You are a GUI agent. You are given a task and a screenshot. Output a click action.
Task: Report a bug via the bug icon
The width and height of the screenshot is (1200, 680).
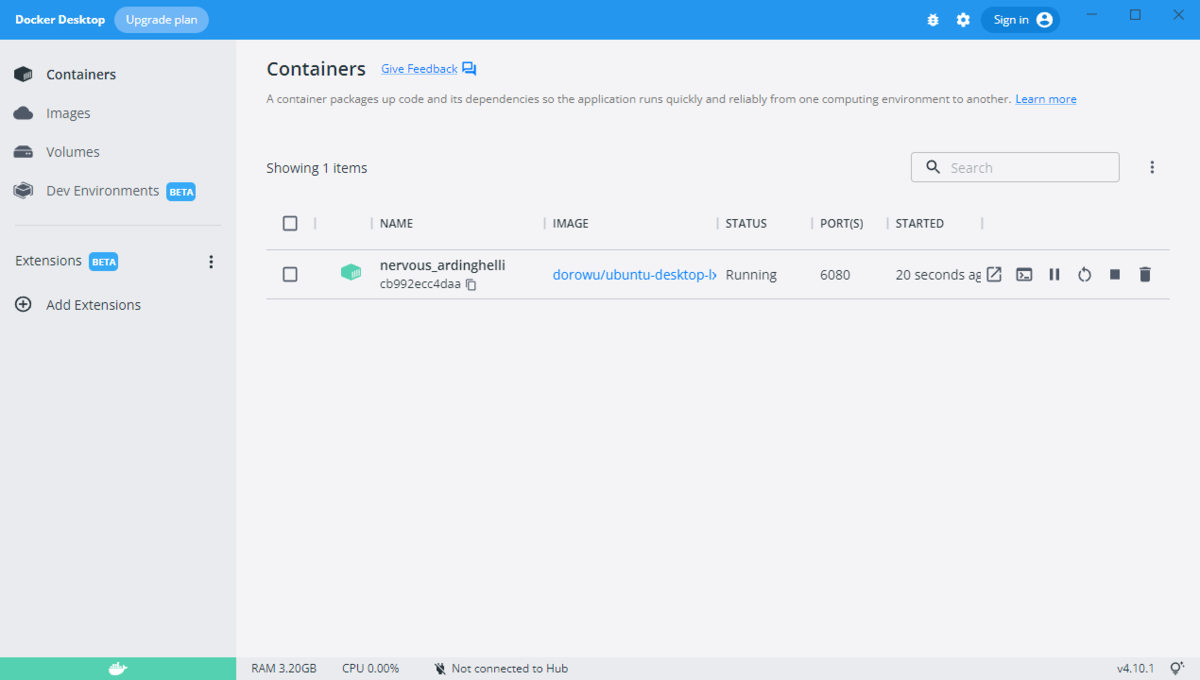pos(932,19)
